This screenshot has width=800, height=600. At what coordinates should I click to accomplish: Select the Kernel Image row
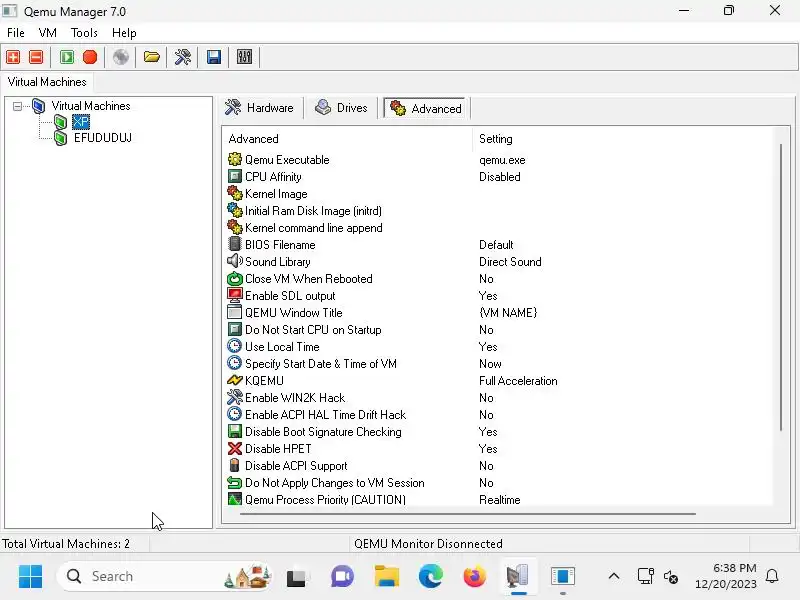[x=276, y=194]
